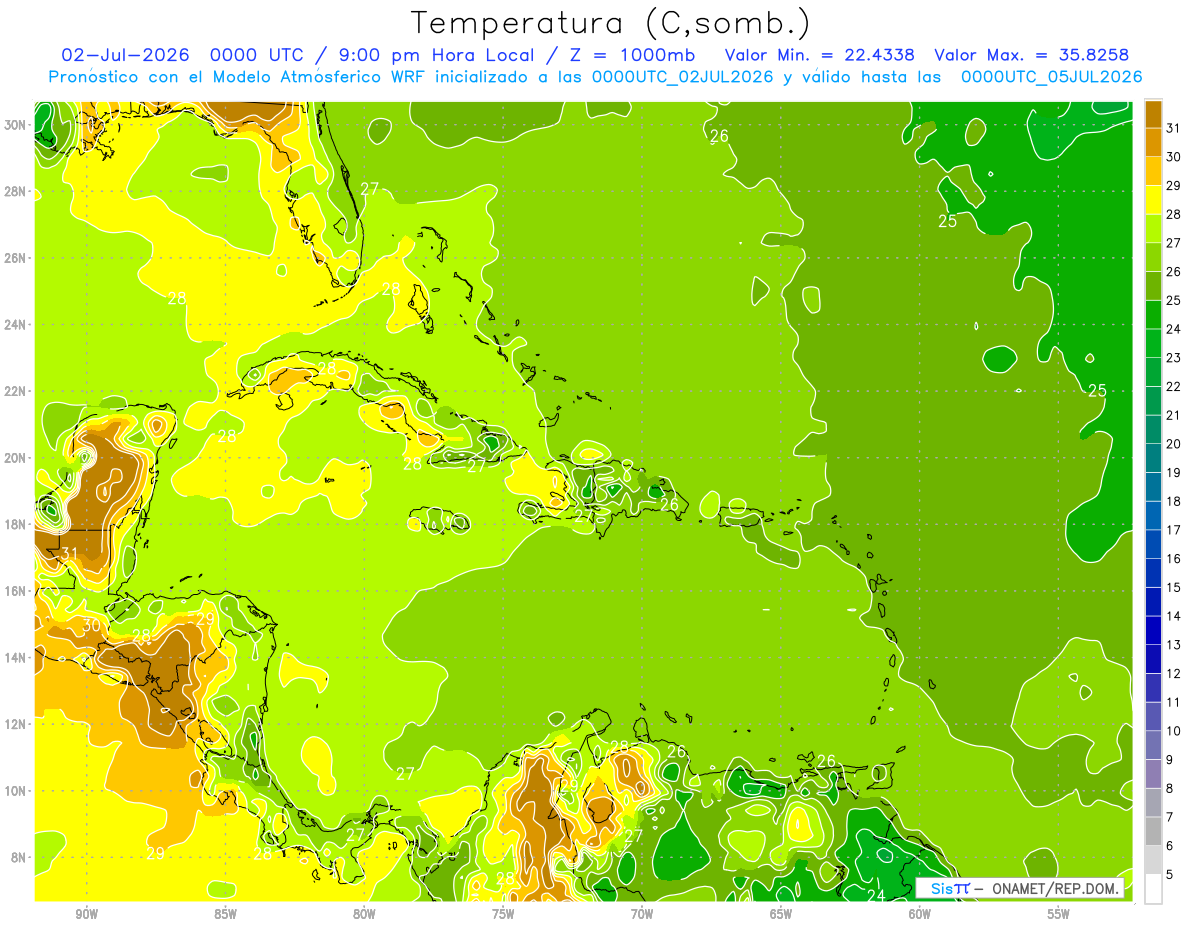Pick the colorbar swatch between 25 and 26
1200x927 pixels.
[1154, 286]
